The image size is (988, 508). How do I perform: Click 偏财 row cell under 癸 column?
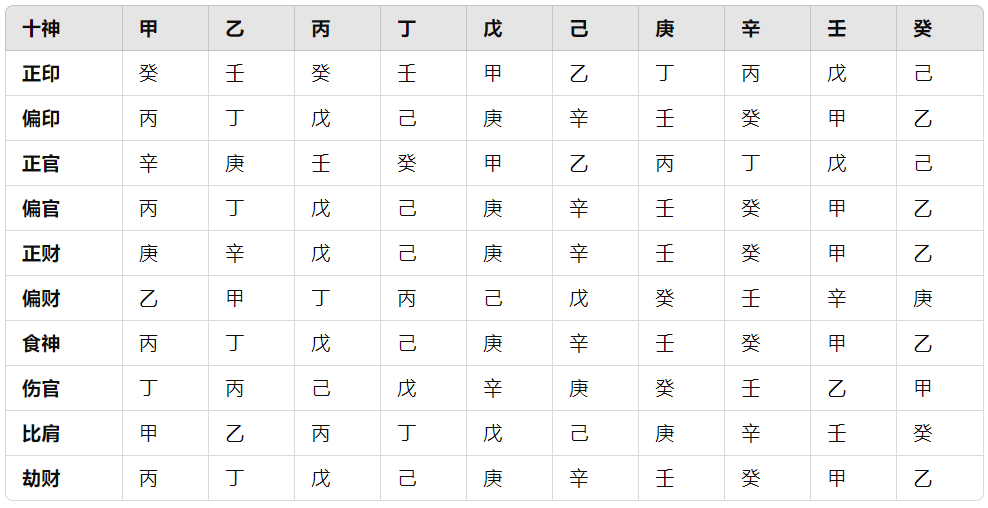[x=923, y=299]
